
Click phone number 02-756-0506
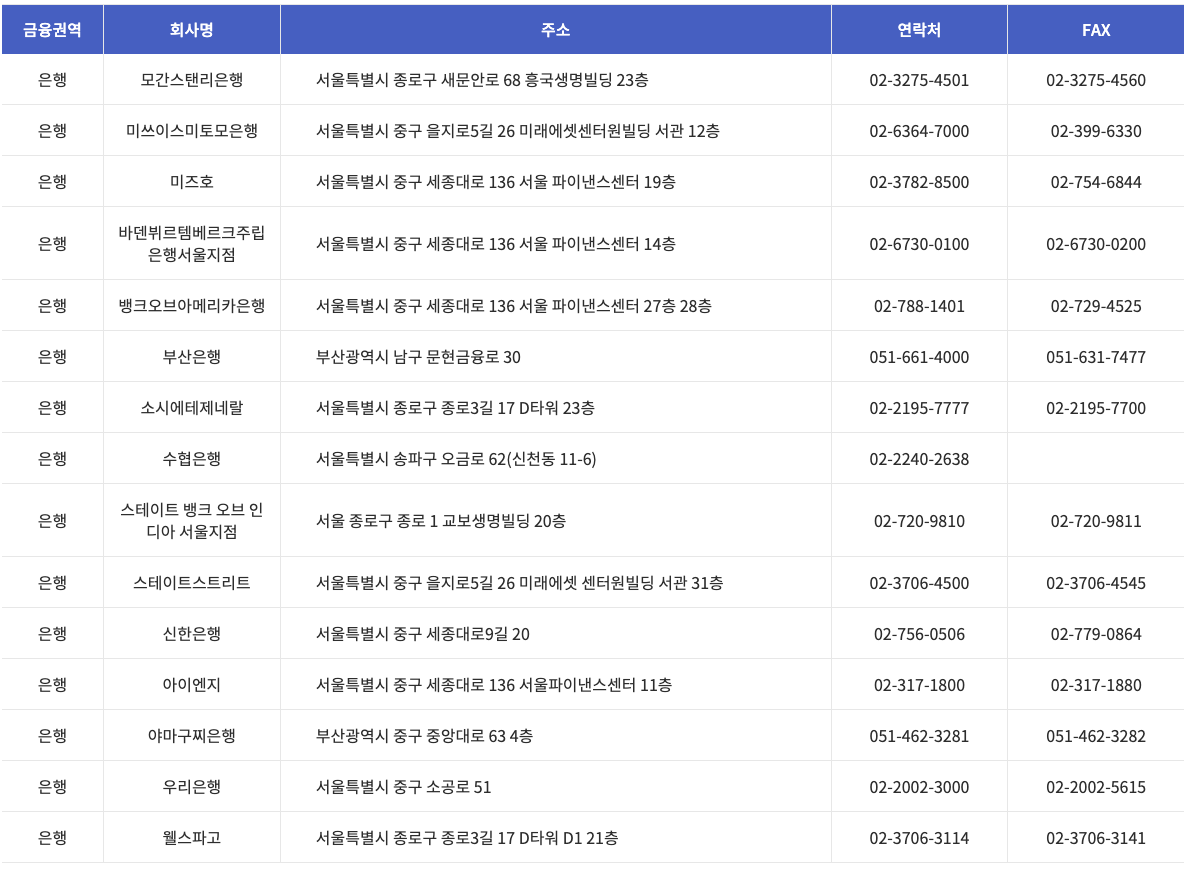pos(919,633)
